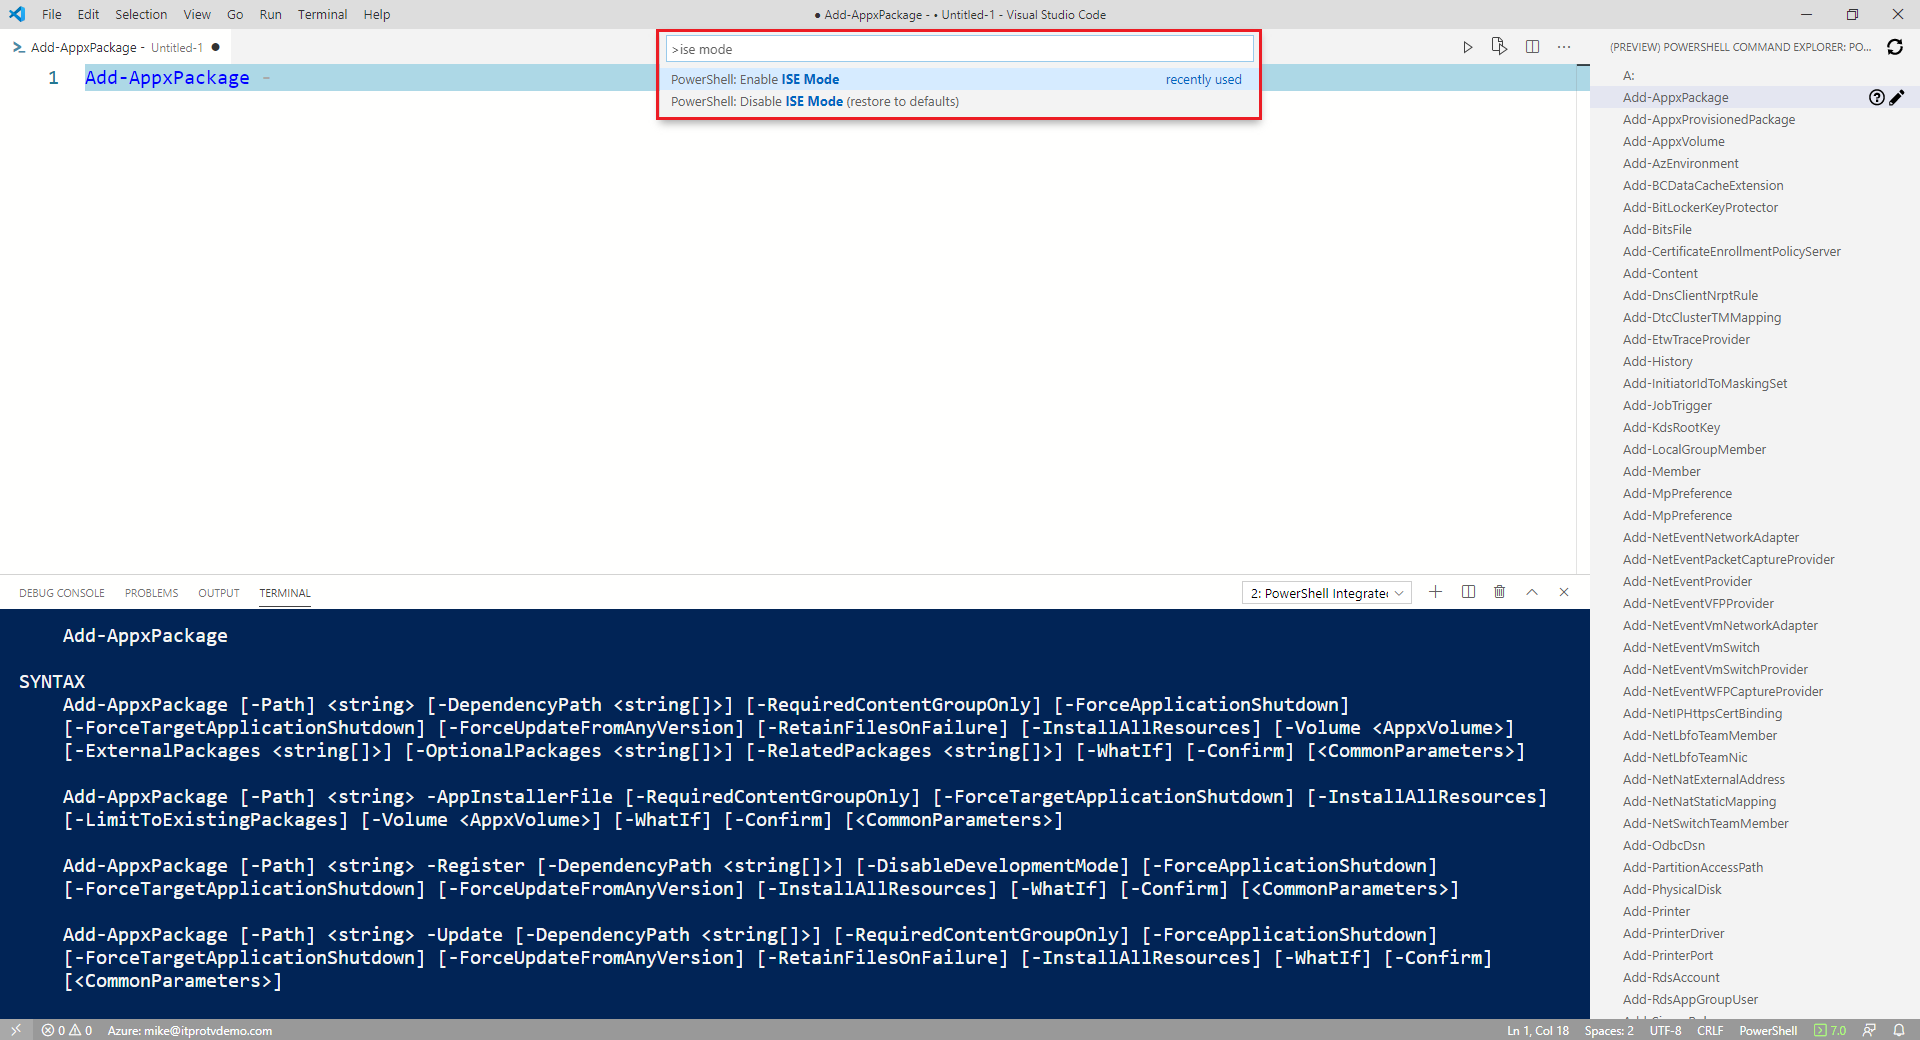Switch to the Problems tab
This screenshot has height=1040, width=1920.
click(152, 593)
